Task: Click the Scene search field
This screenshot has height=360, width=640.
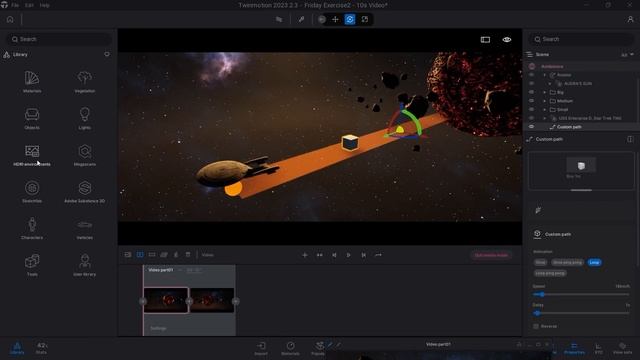Action: [581, 39]
